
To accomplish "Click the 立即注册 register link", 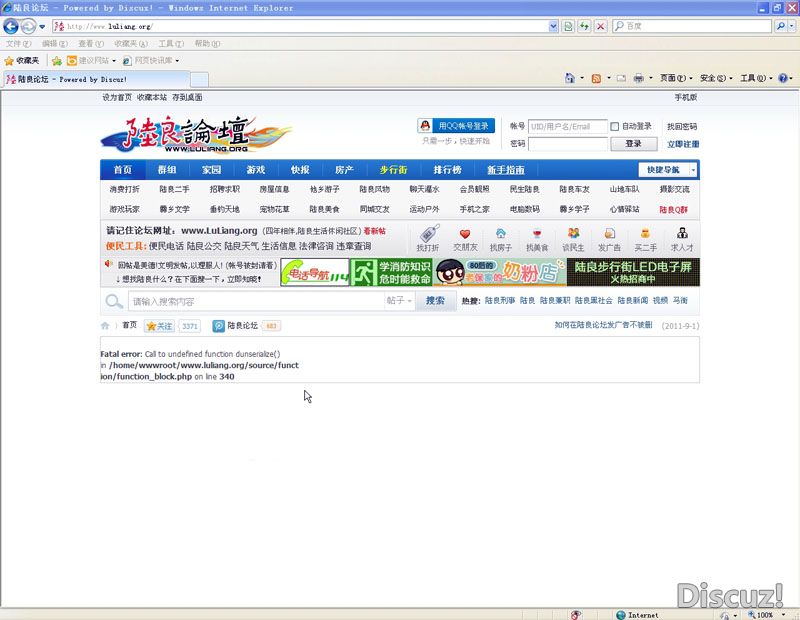I will coord(683,144).
